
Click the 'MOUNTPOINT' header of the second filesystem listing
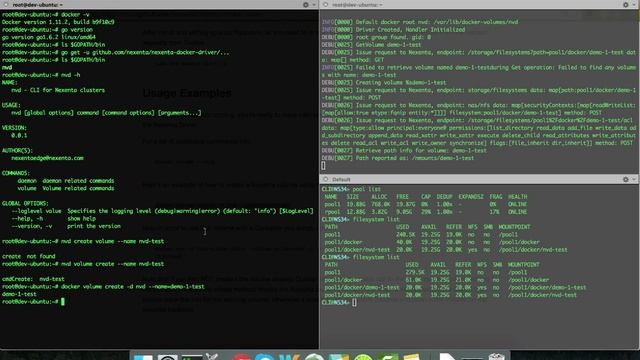pos(524,265)
